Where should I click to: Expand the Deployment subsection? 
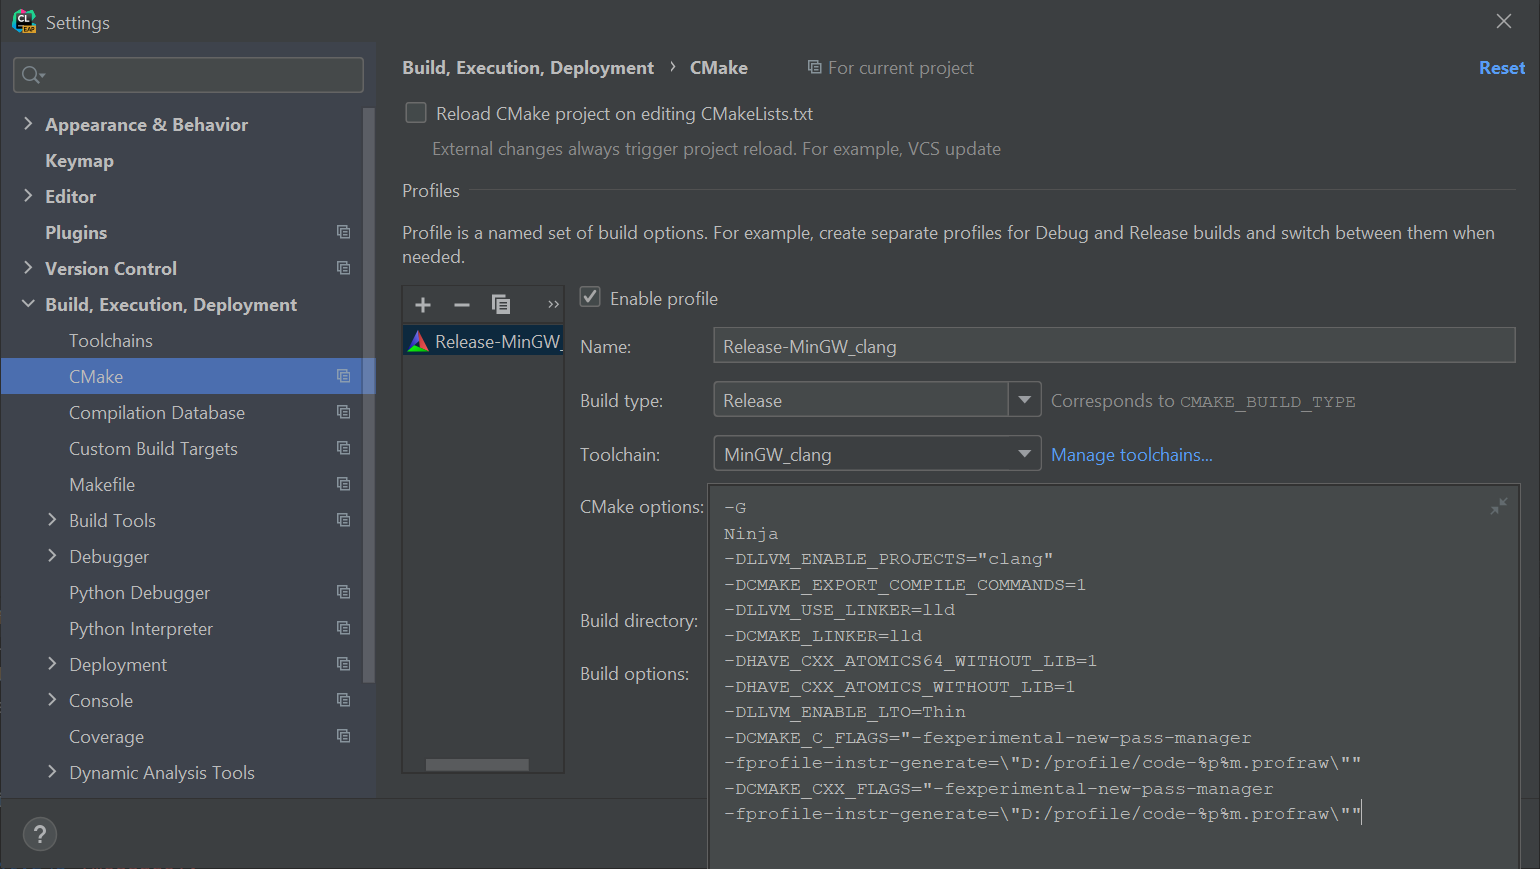52,664
